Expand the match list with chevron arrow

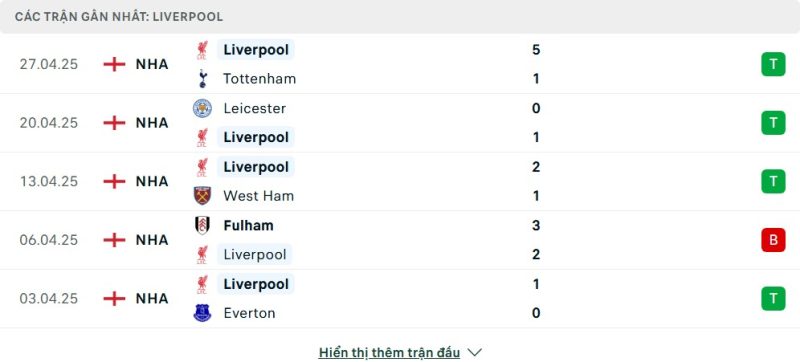point(474,352)
